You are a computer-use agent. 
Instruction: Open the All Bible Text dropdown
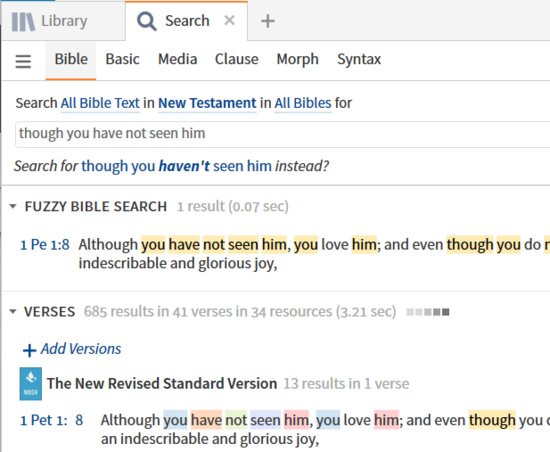(100, 103)
